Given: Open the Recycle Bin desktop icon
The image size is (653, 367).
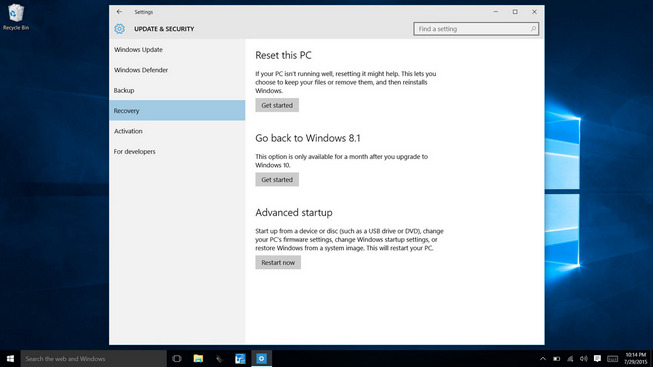Looking at the screenshot, I should pyautogui.click(x=16, y=17).
